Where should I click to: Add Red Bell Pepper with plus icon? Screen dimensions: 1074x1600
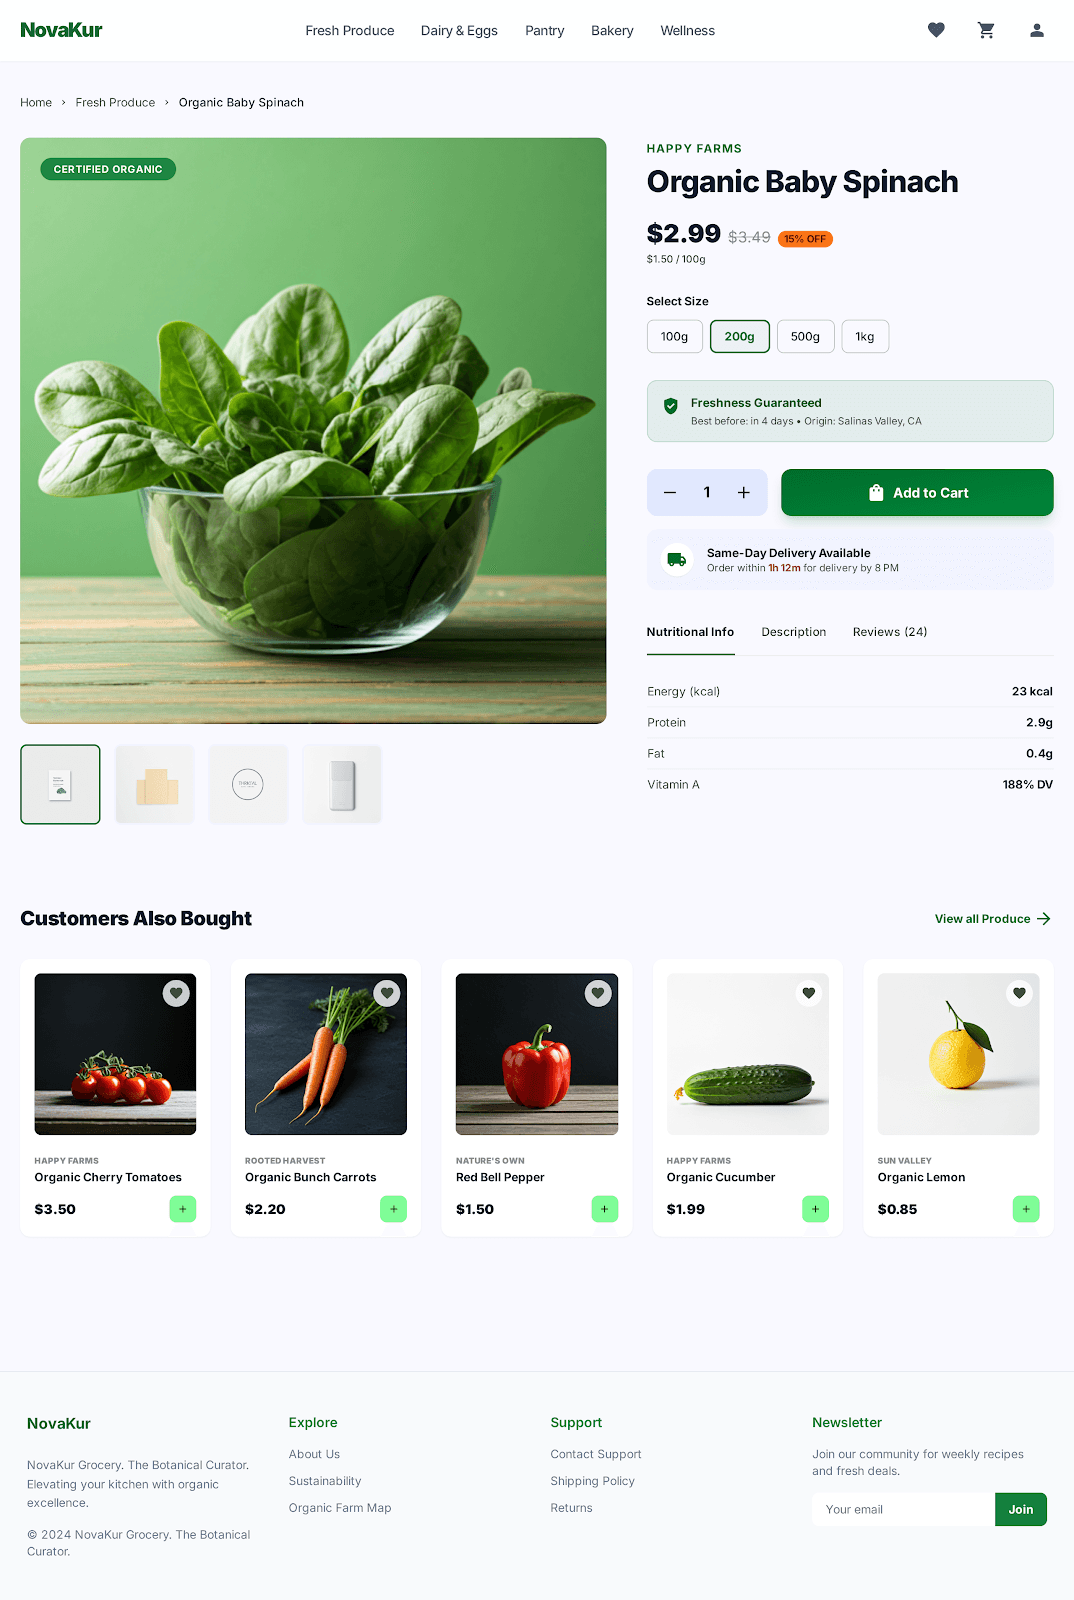pyautogui.click(x=604, y=1209)
